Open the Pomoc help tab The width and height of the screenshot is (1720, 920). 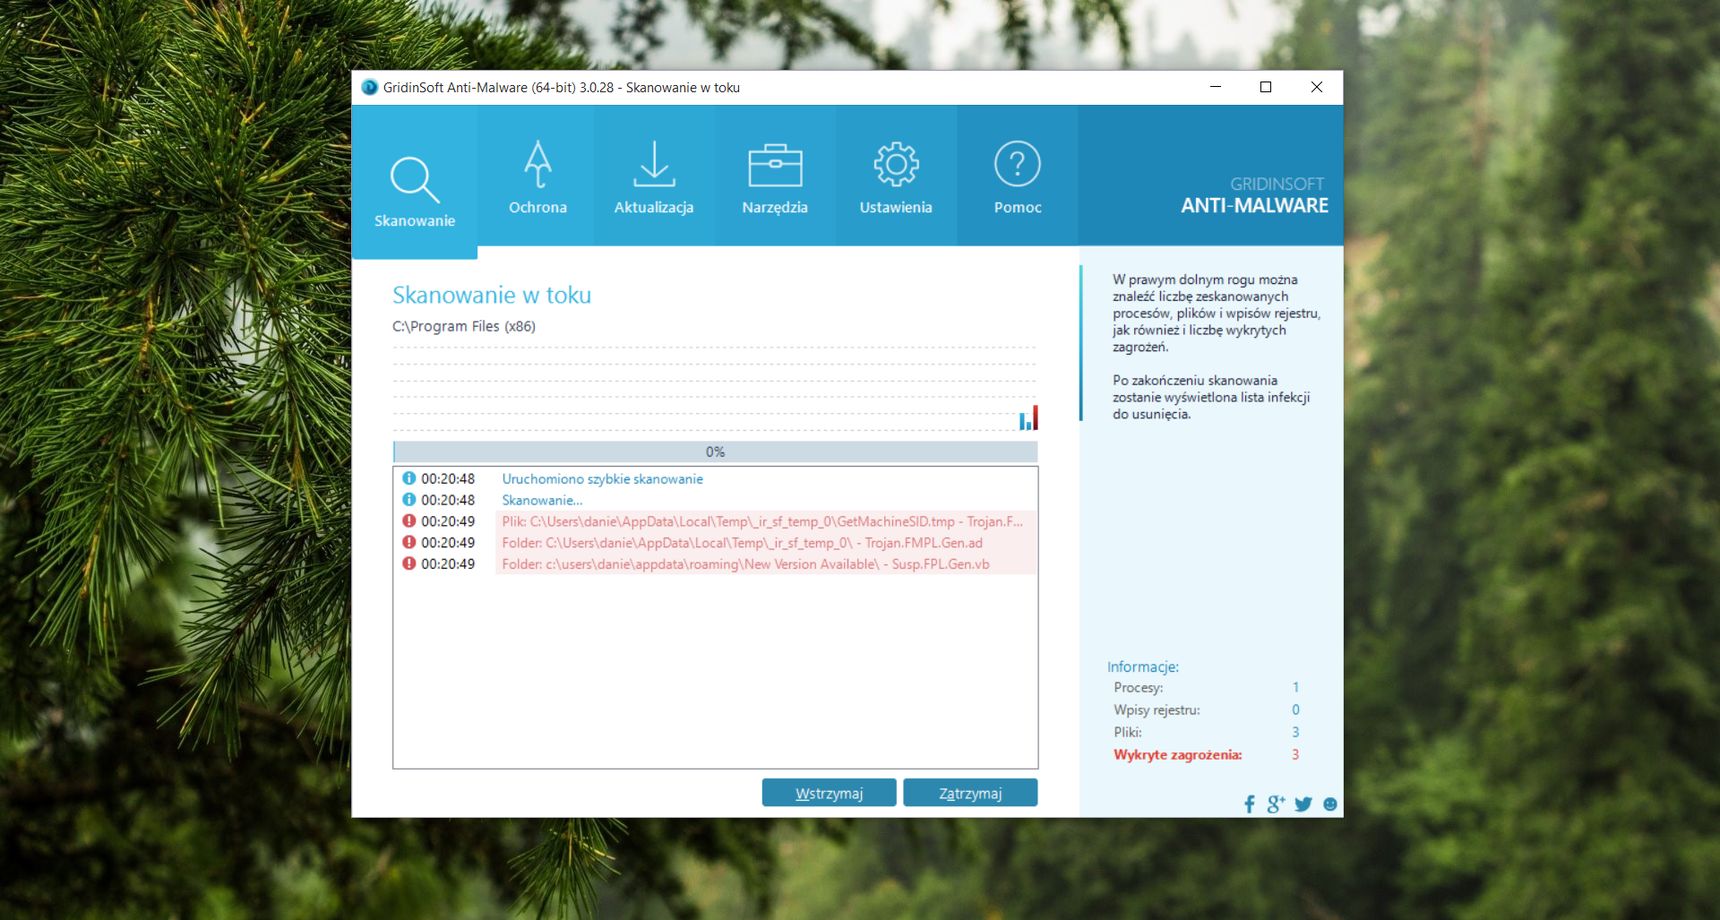(1017, 176)
